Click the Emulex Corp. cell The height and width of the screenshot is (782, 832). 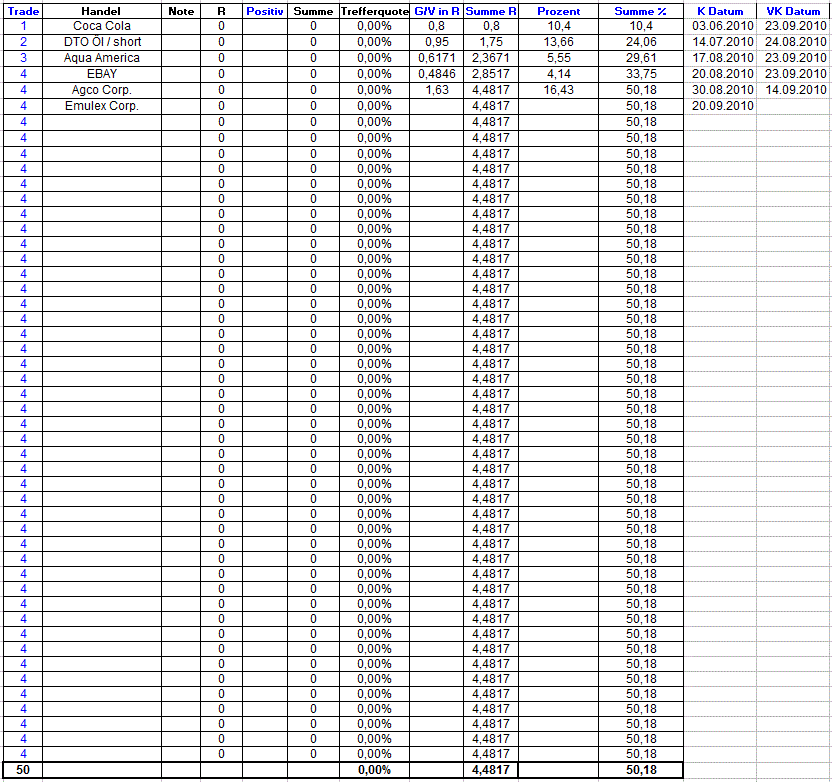(x=102, y=106)
